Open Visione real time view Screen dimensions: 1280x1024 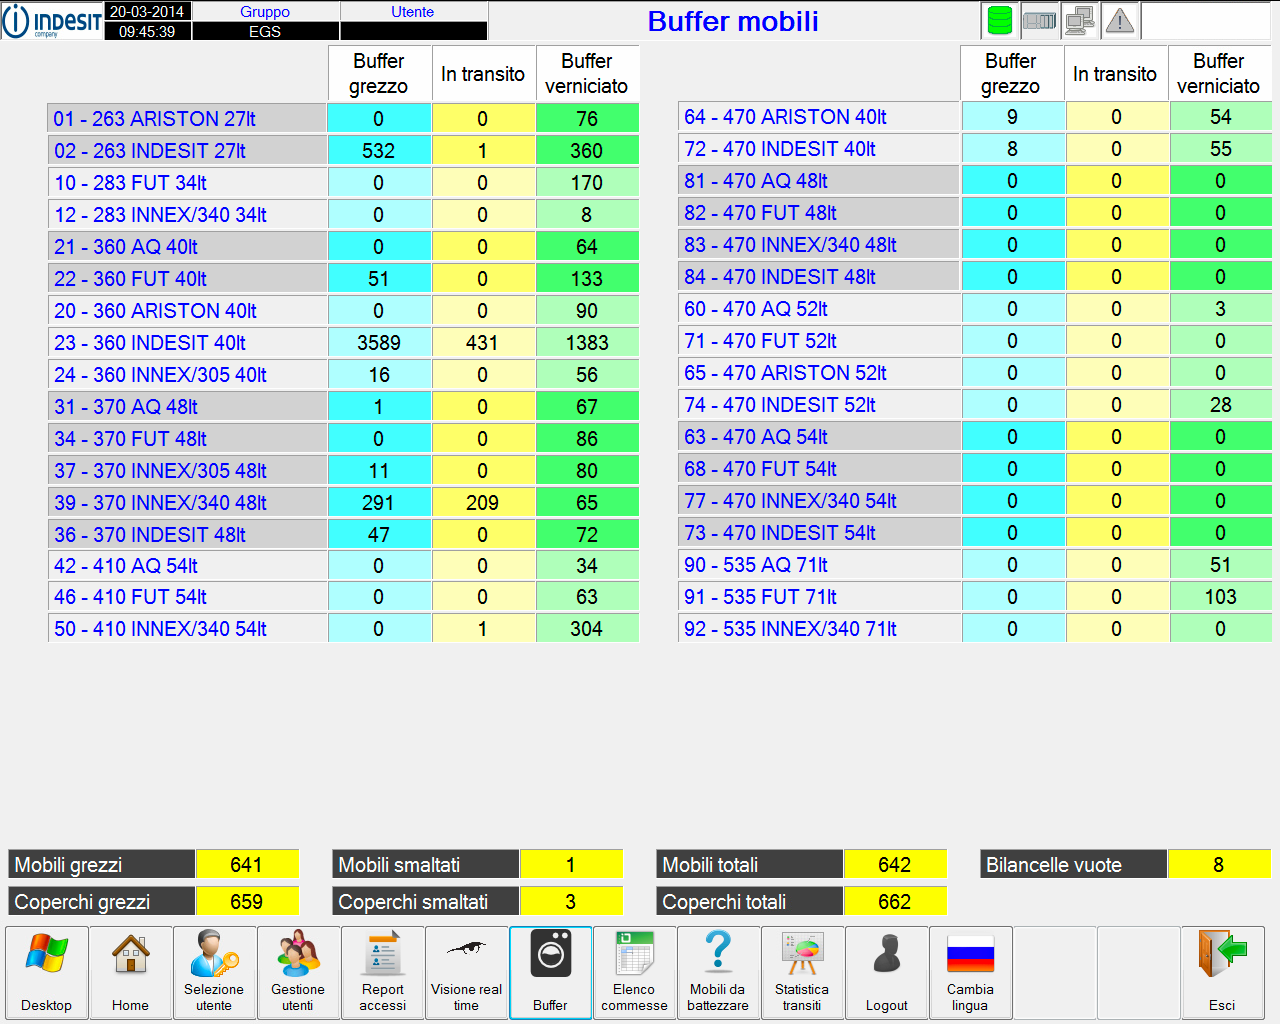click(467, 972)
